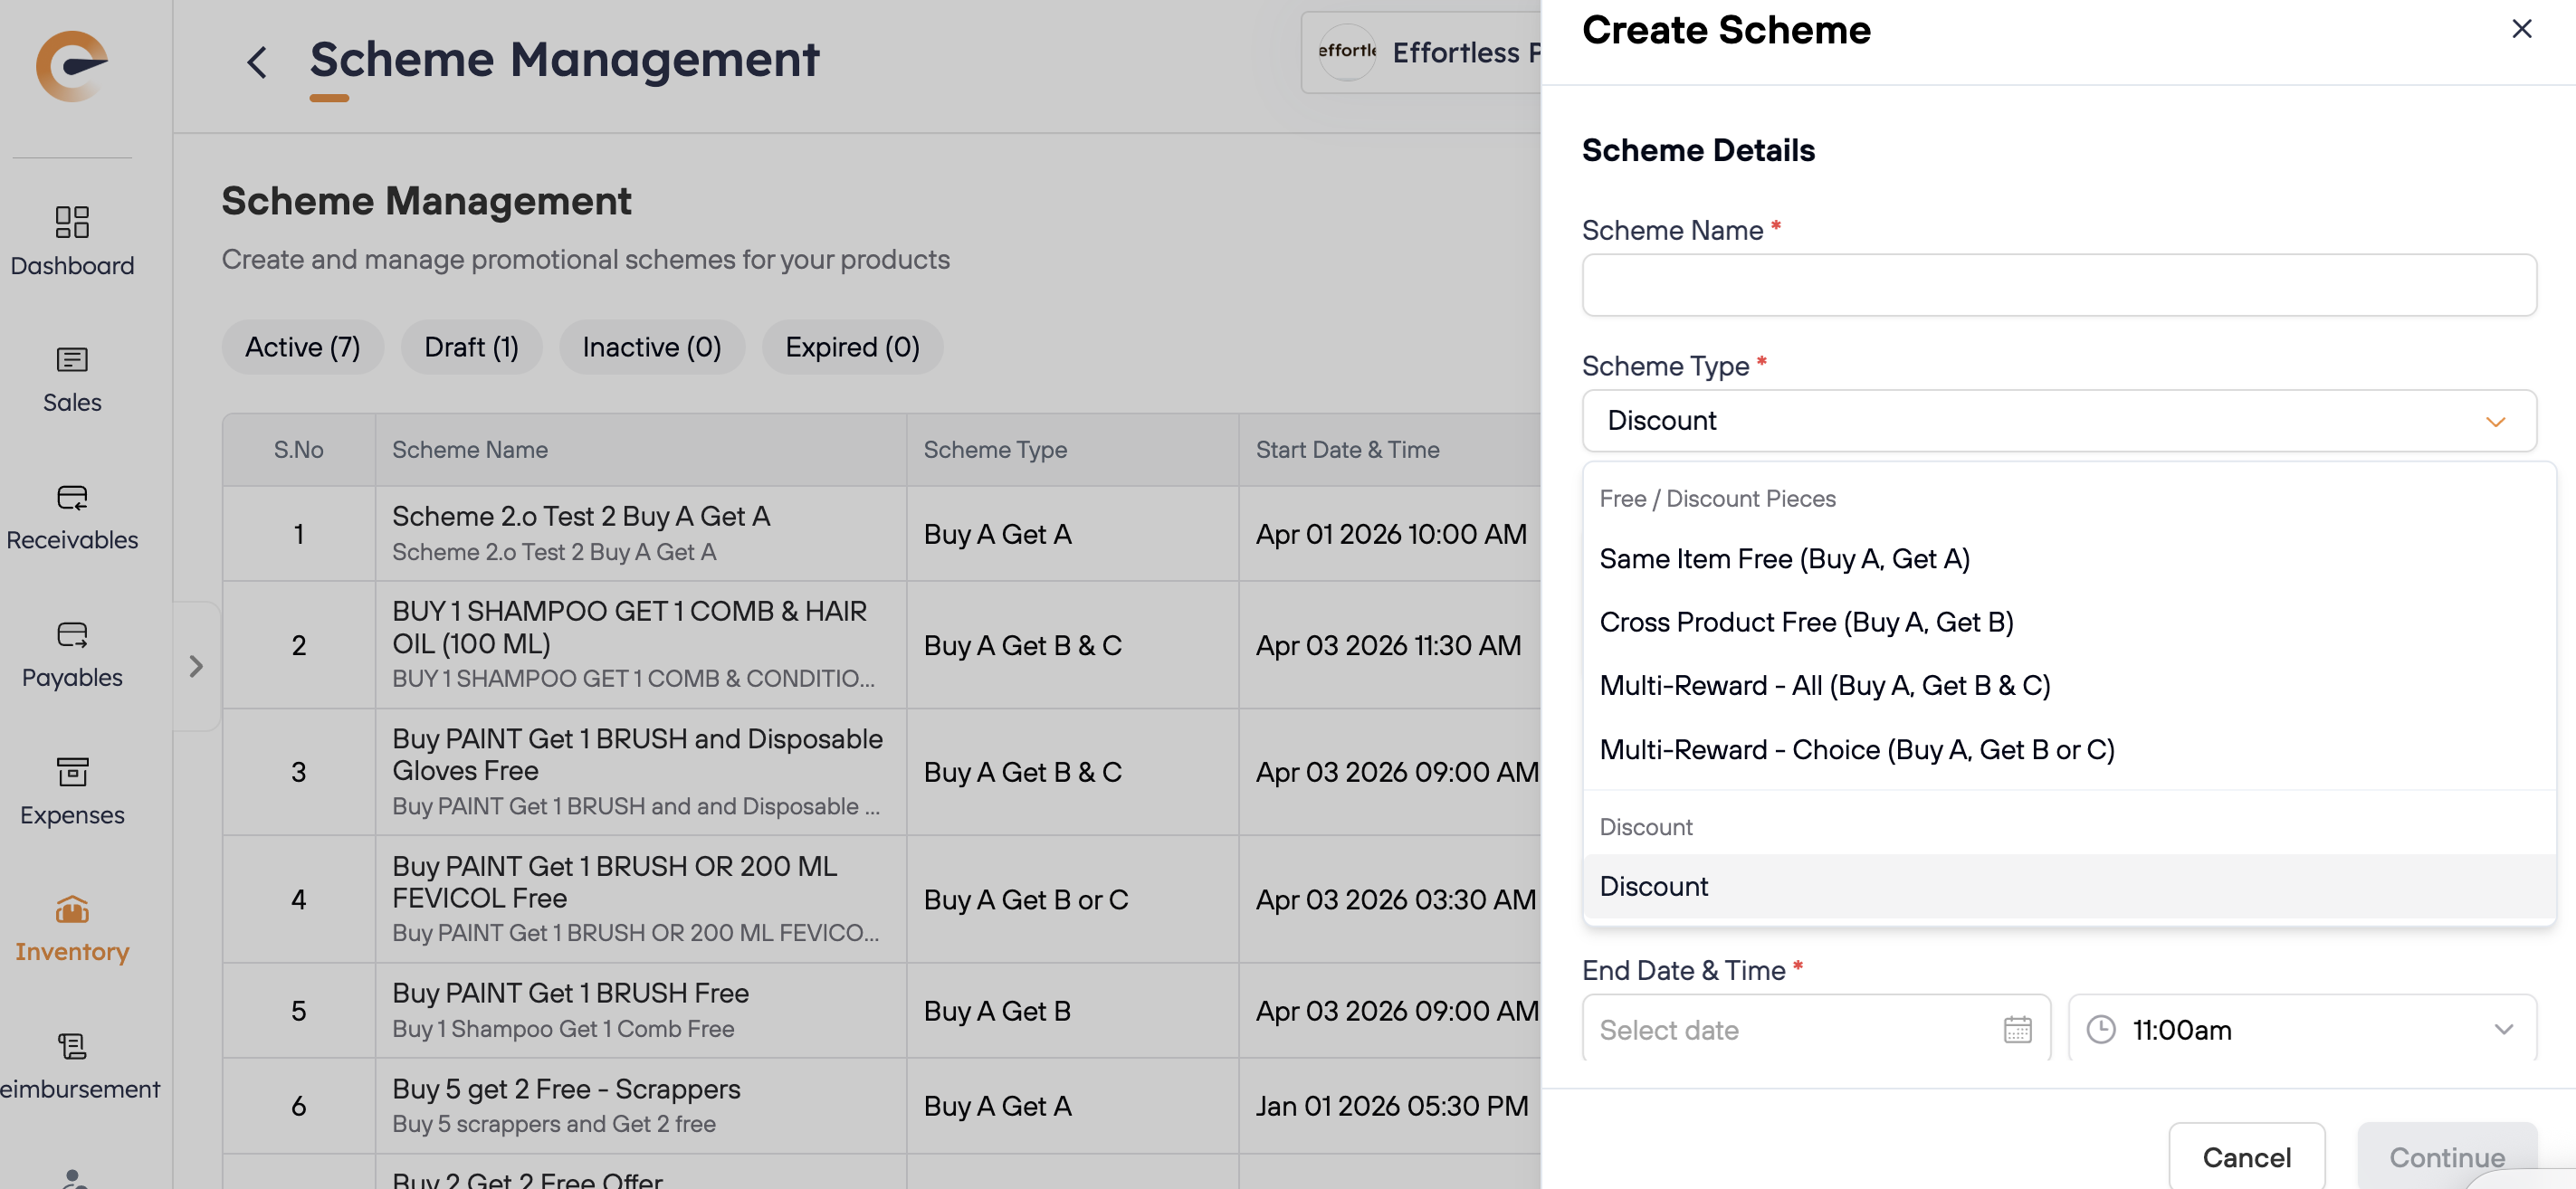Show the Active (7) schemes tab
Viewport: 2576px width, 1189px height.
click(302, 347)
